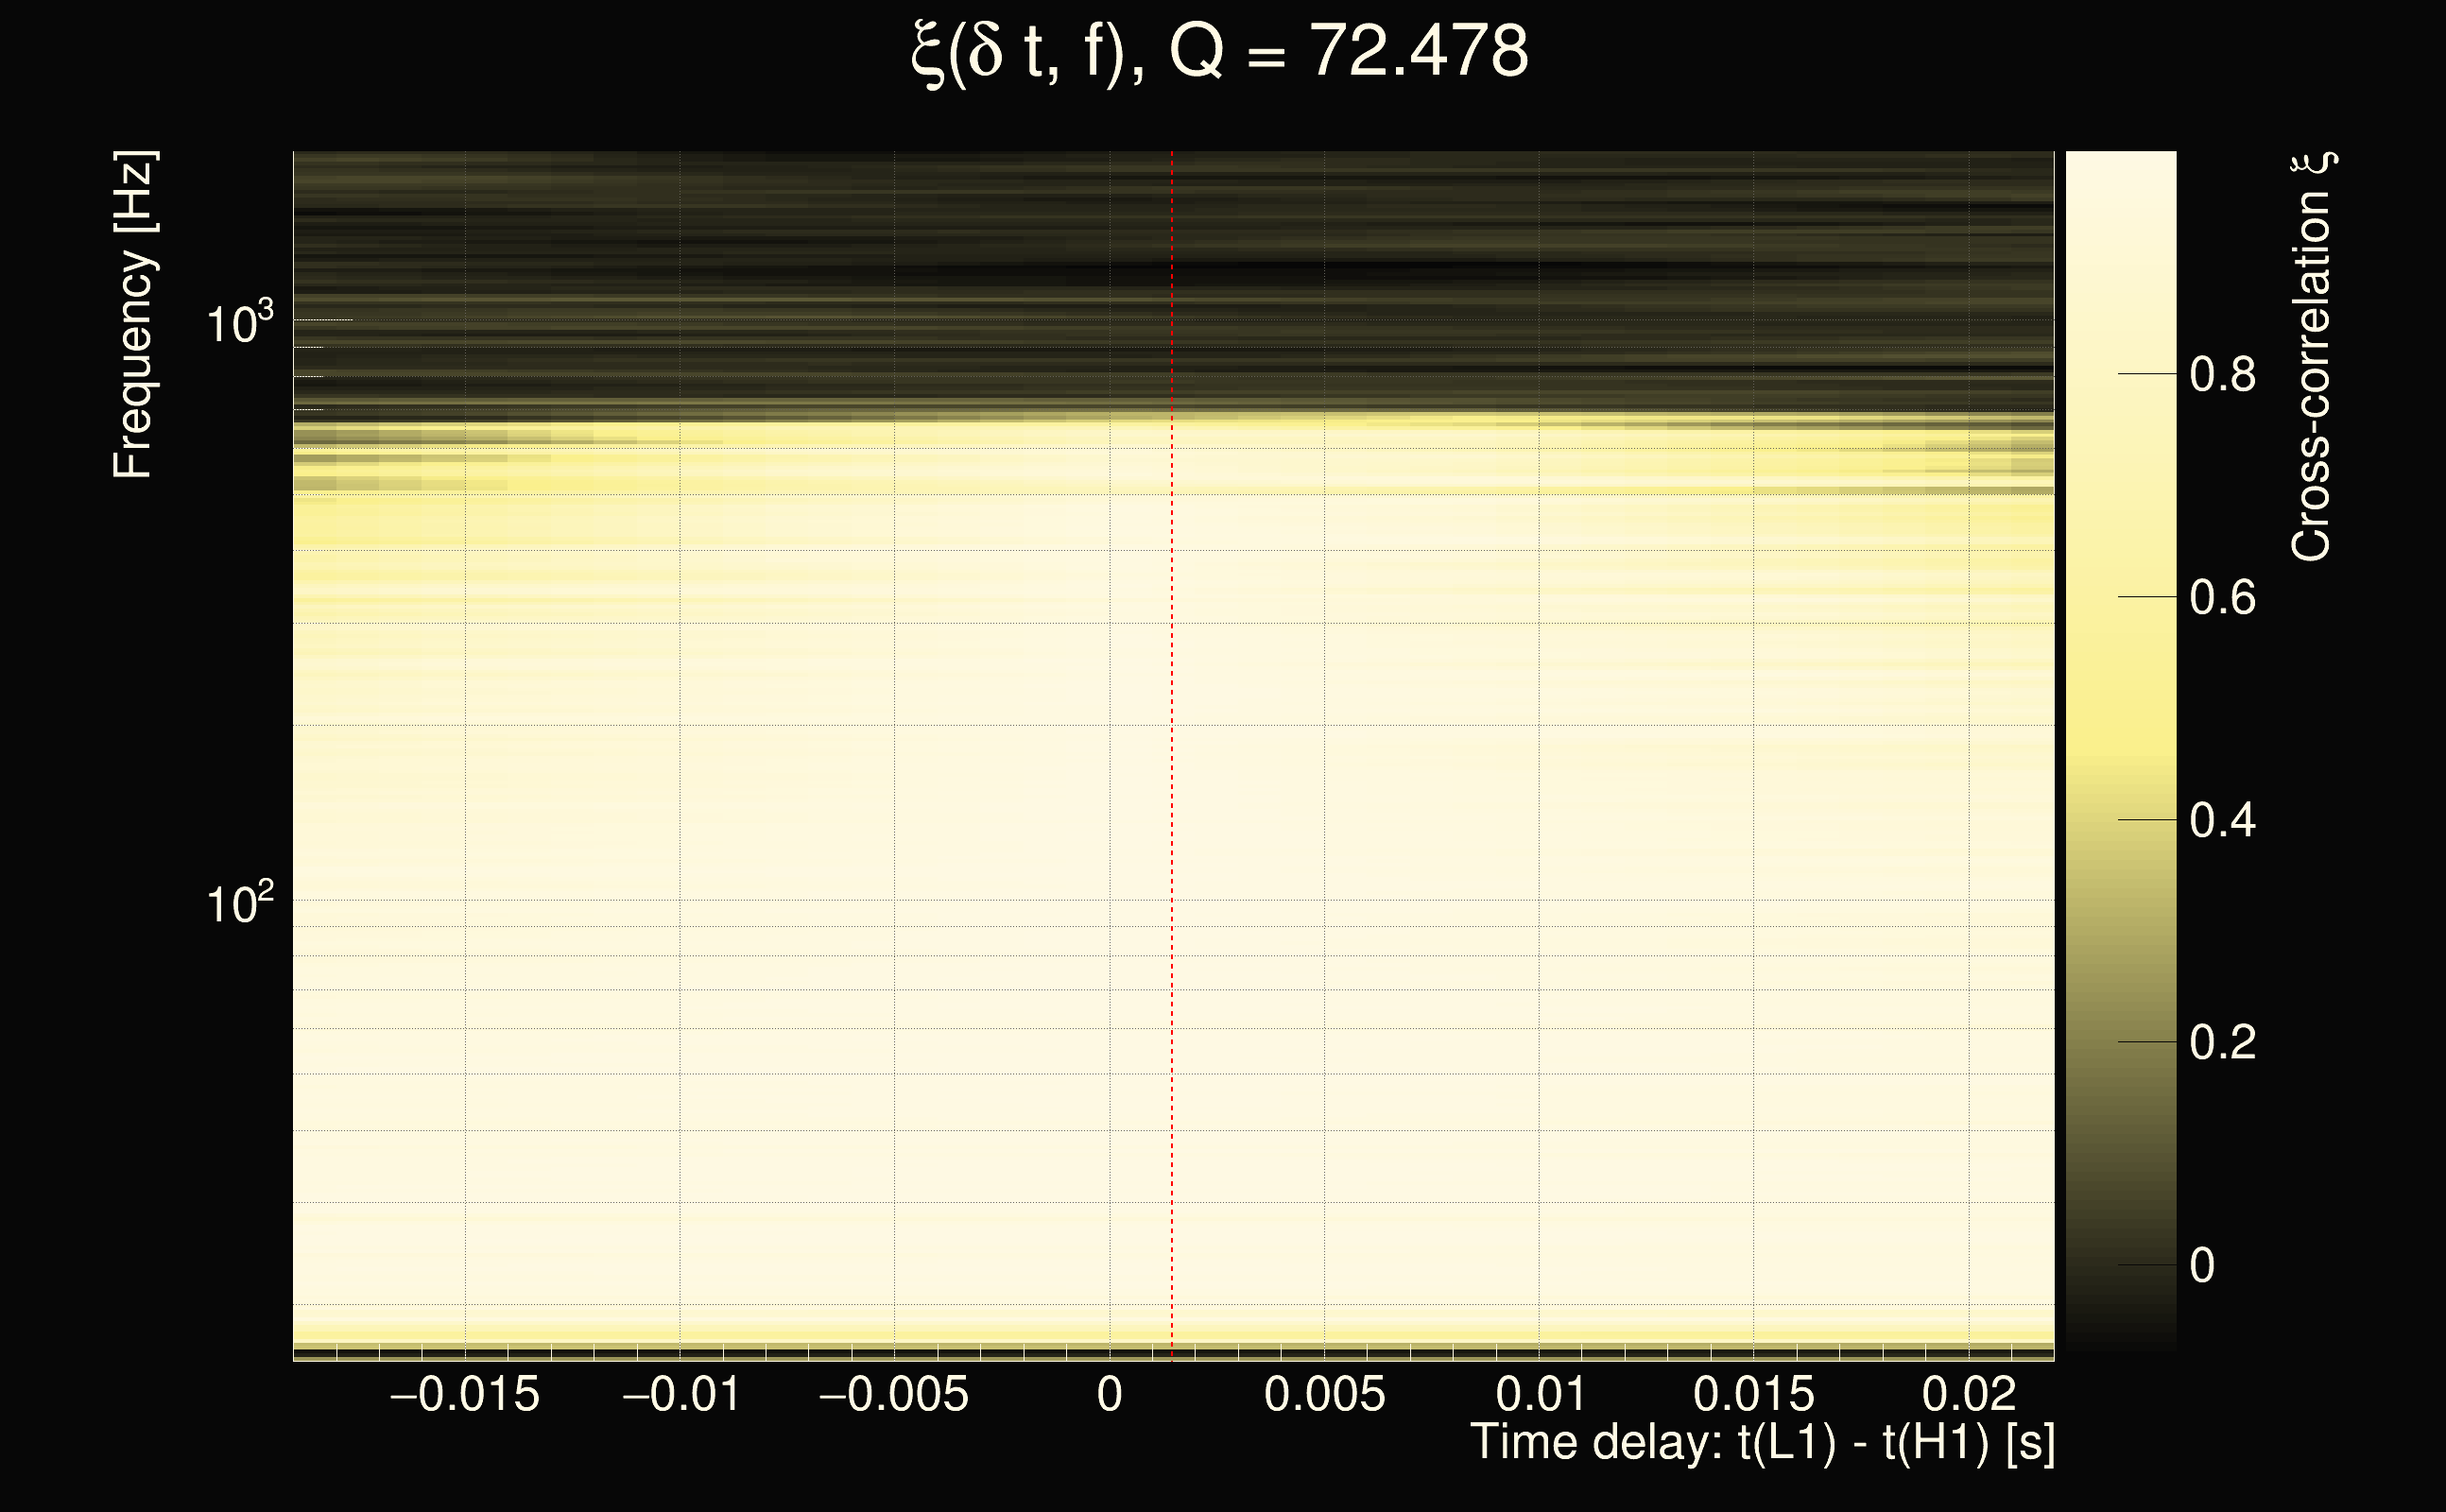Click the 0.01 time delay tick label
Screen dimensions: 2446x1512
(x=1540, y=1395)
